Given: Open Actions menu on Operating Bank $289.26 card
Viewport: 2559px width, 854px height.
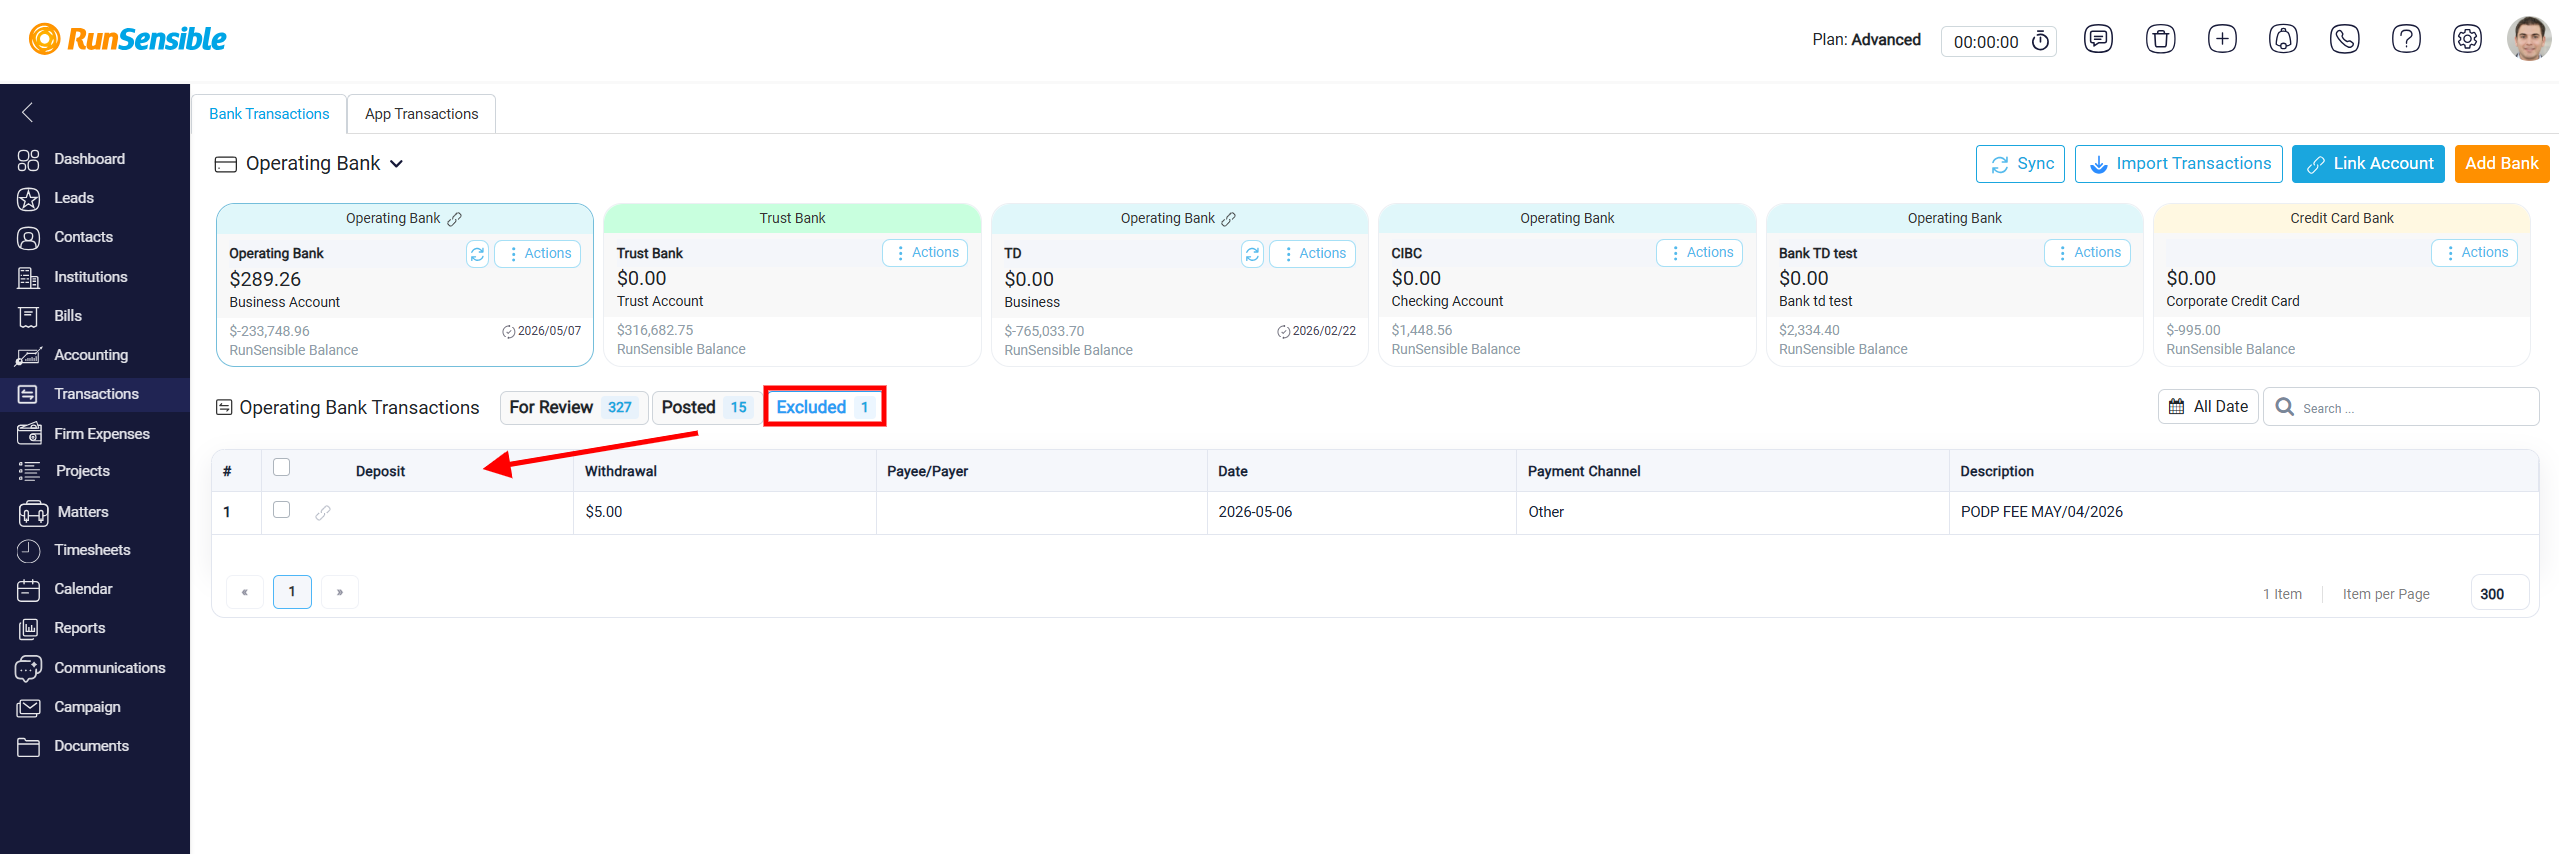Looking at the screenshot, I should pos(538,254).
